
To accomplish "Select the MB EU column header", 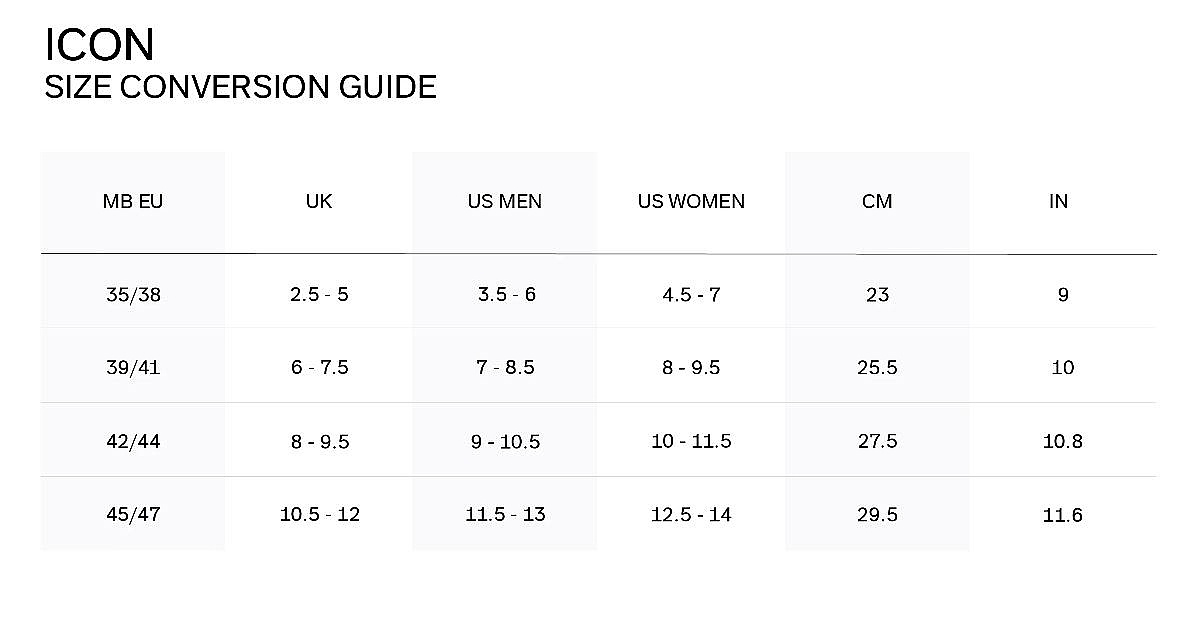I will coord(133,201).
